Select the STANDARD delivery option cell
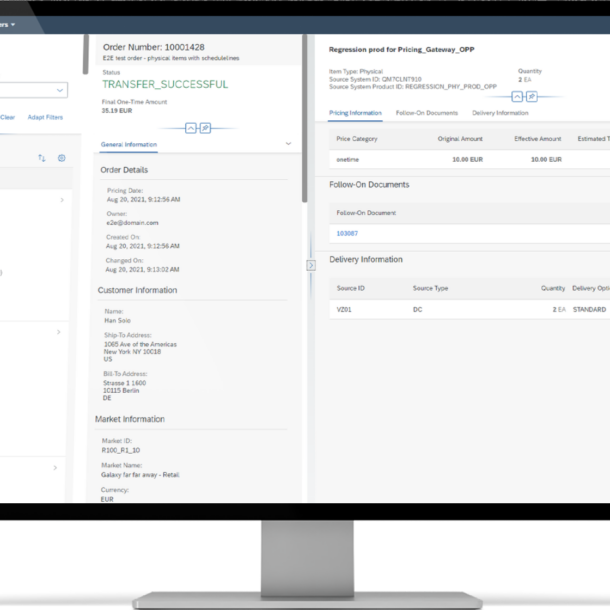 pyautogui.click(x=589, y=309)
